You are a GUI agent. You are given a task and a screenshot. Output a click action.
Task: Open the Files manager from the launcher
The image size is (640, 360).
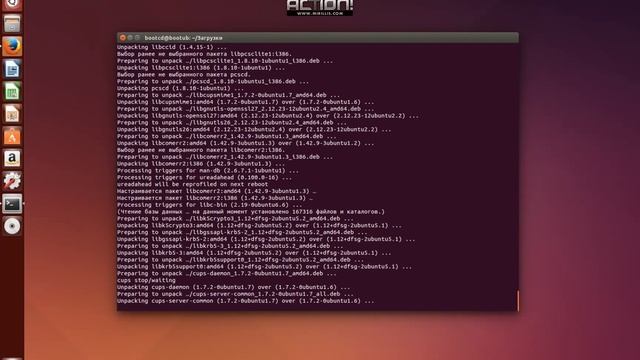tap(12, 24)
